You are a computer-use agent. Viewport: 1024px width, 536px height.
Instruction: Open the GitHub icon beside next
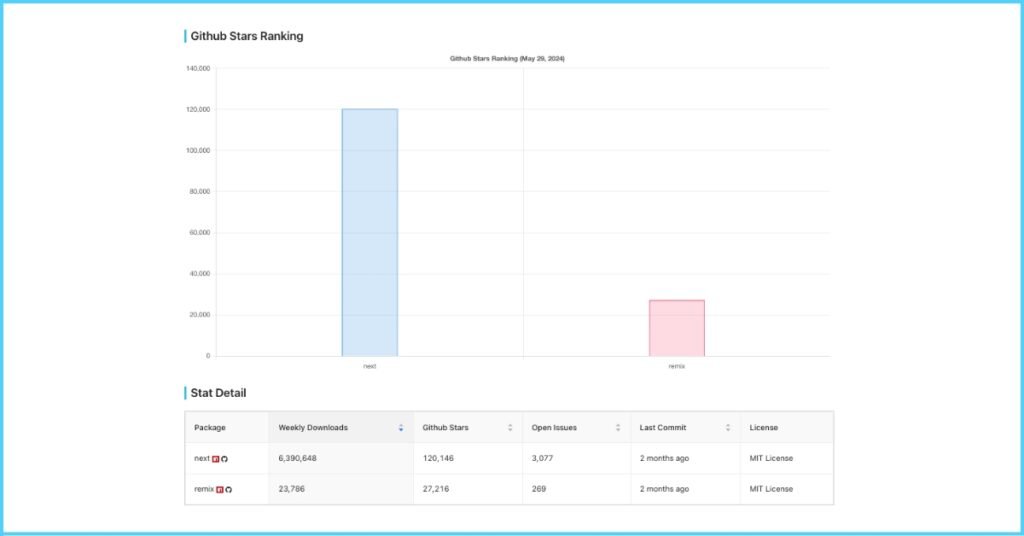(224, 459)
